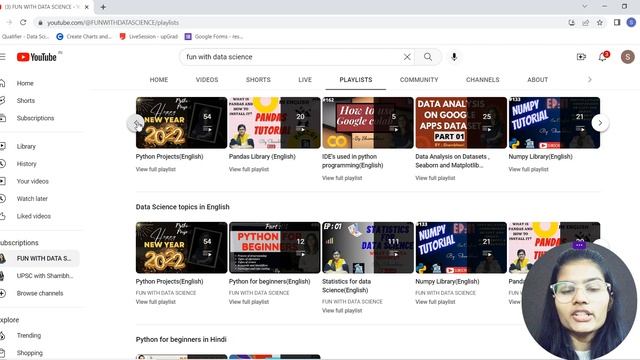
Task: Open Liked videos in sidebar
Action: pyautogui.click(x=33, y=216)
